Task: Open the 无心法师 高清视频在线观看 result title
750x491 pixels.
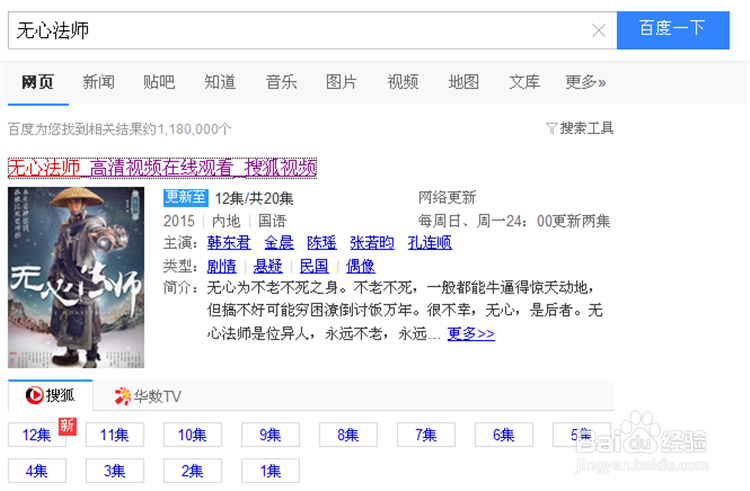Action: point(163,168)
